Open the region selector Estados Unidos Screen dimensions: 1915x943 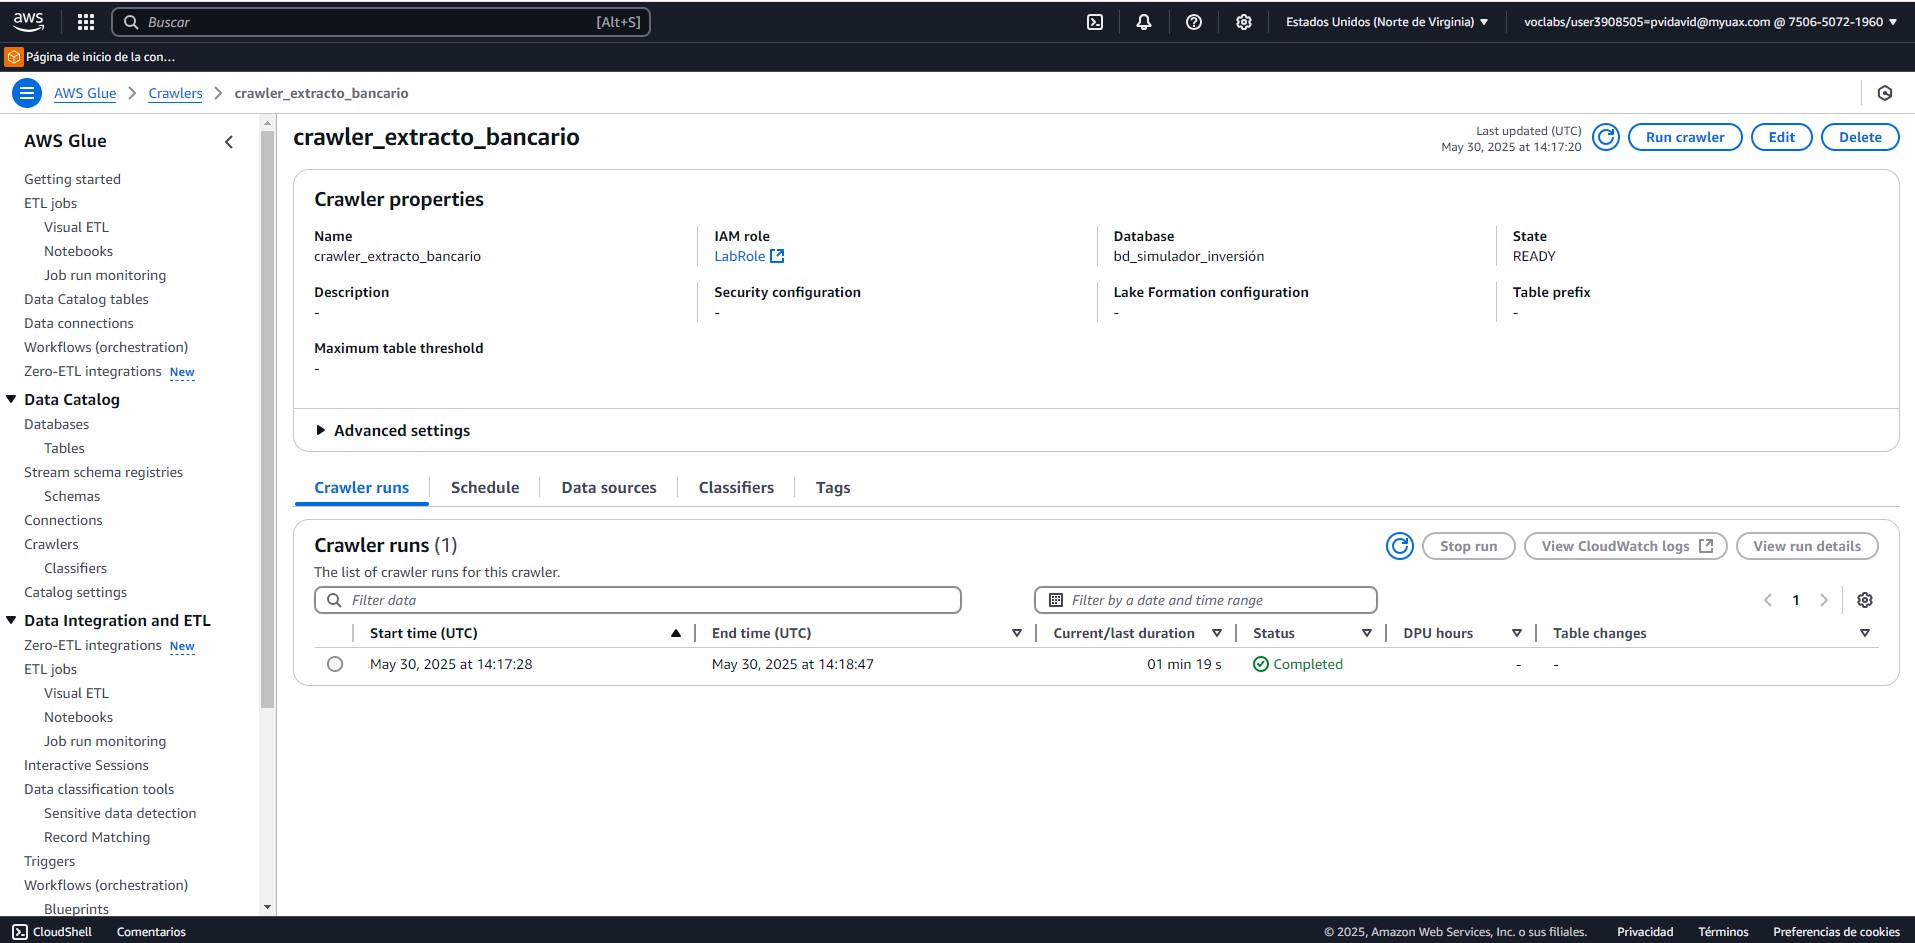pos(1387,22)
